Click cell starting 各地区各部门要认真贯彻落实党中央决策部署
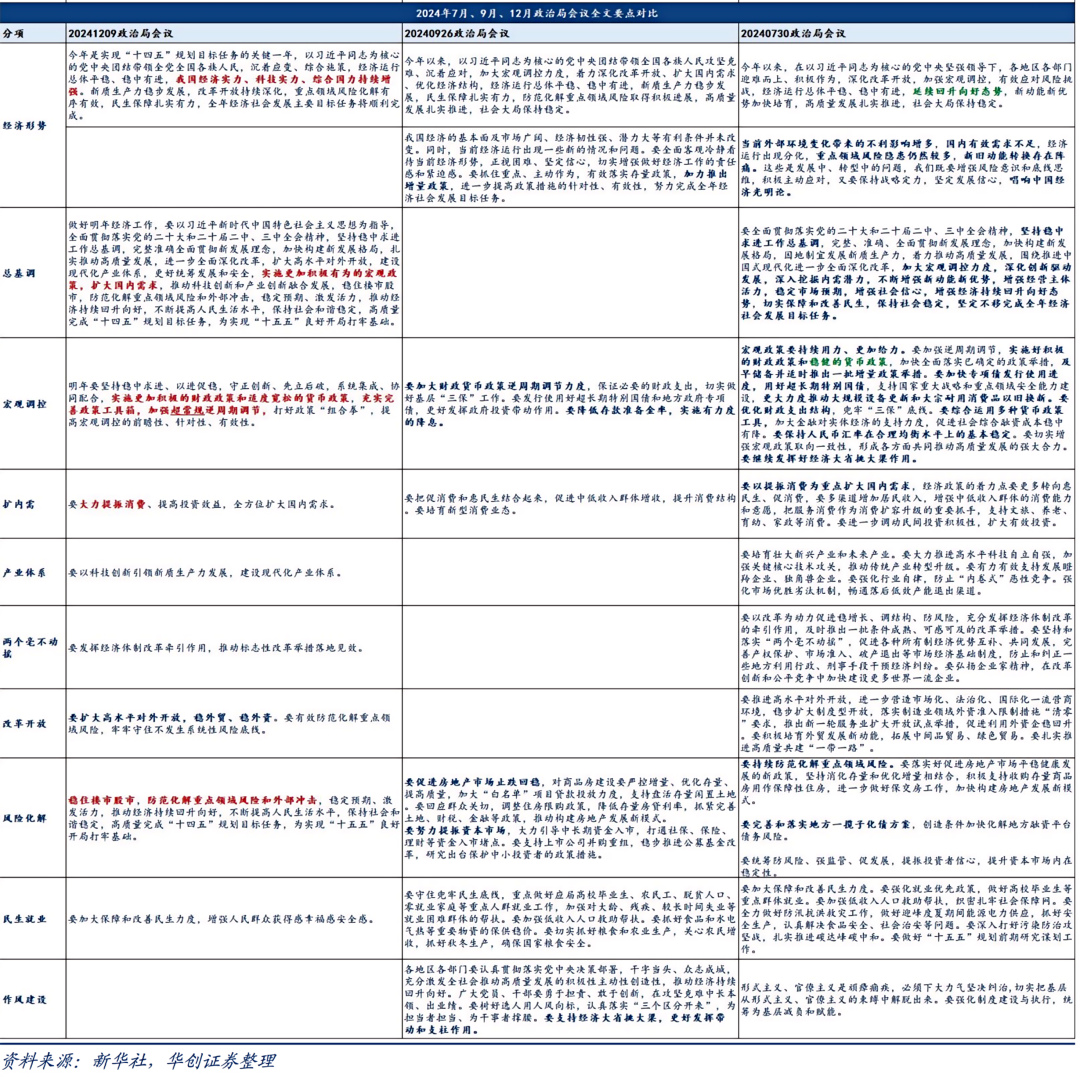This screenshot has width=1080, height=1077. tap(570, 999)
